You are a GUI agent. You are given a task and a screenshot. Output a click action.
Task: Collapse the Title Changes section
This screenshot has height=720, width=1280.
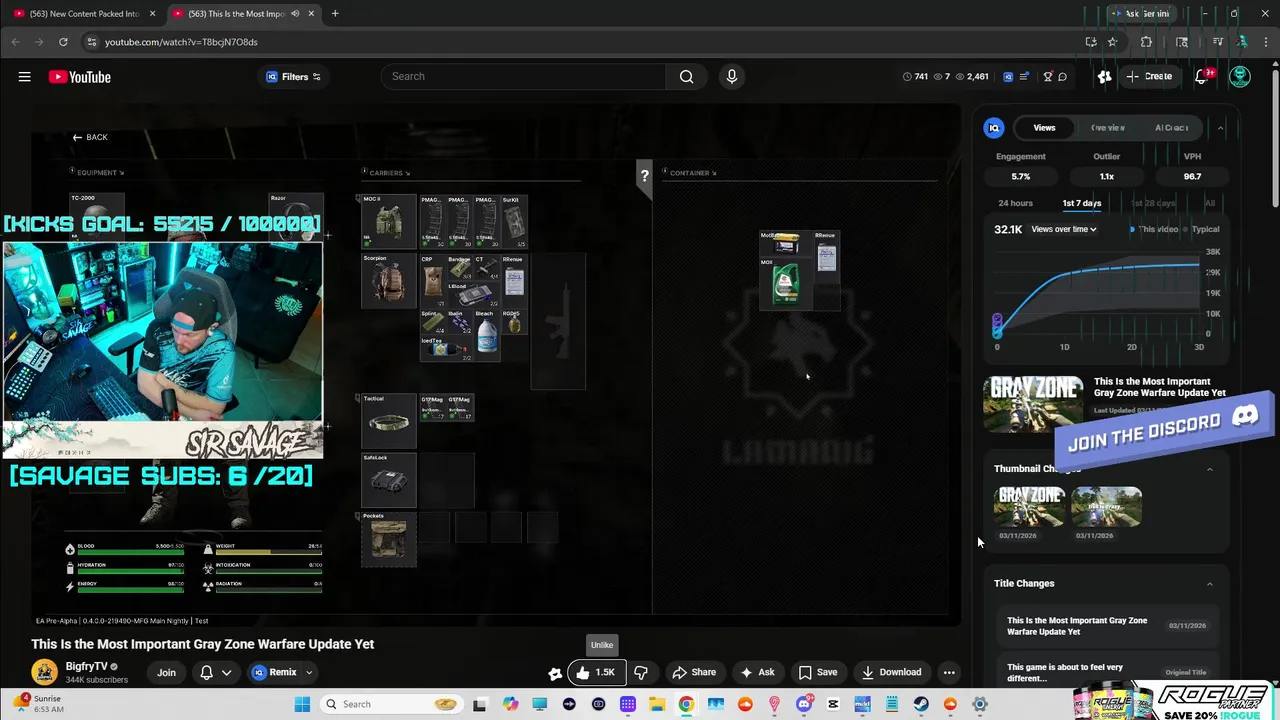coord(1210,584)
